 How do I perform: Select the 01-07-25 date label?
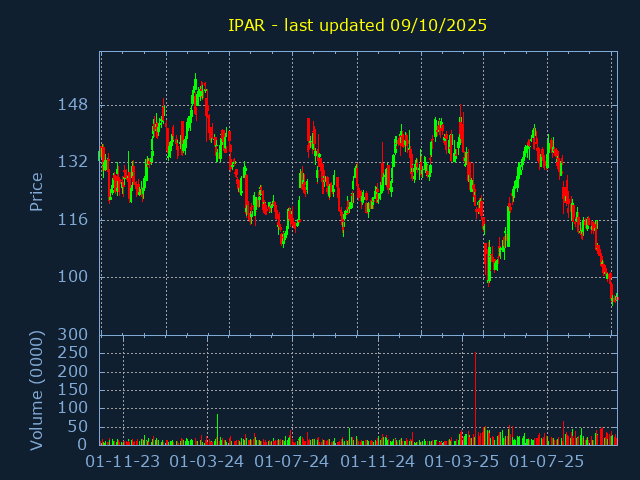pyautogui.click(x=547, y=462)
